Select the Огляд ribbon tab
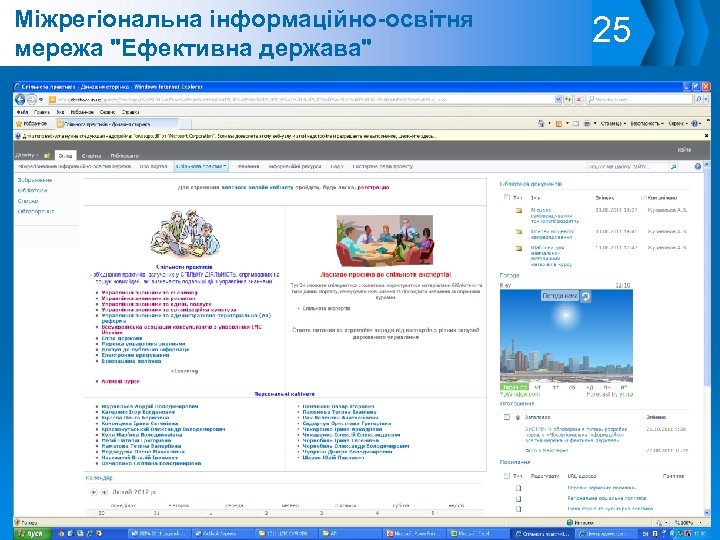Image resolution: width=720 pixels, height=540 pixels. point(65,155)
